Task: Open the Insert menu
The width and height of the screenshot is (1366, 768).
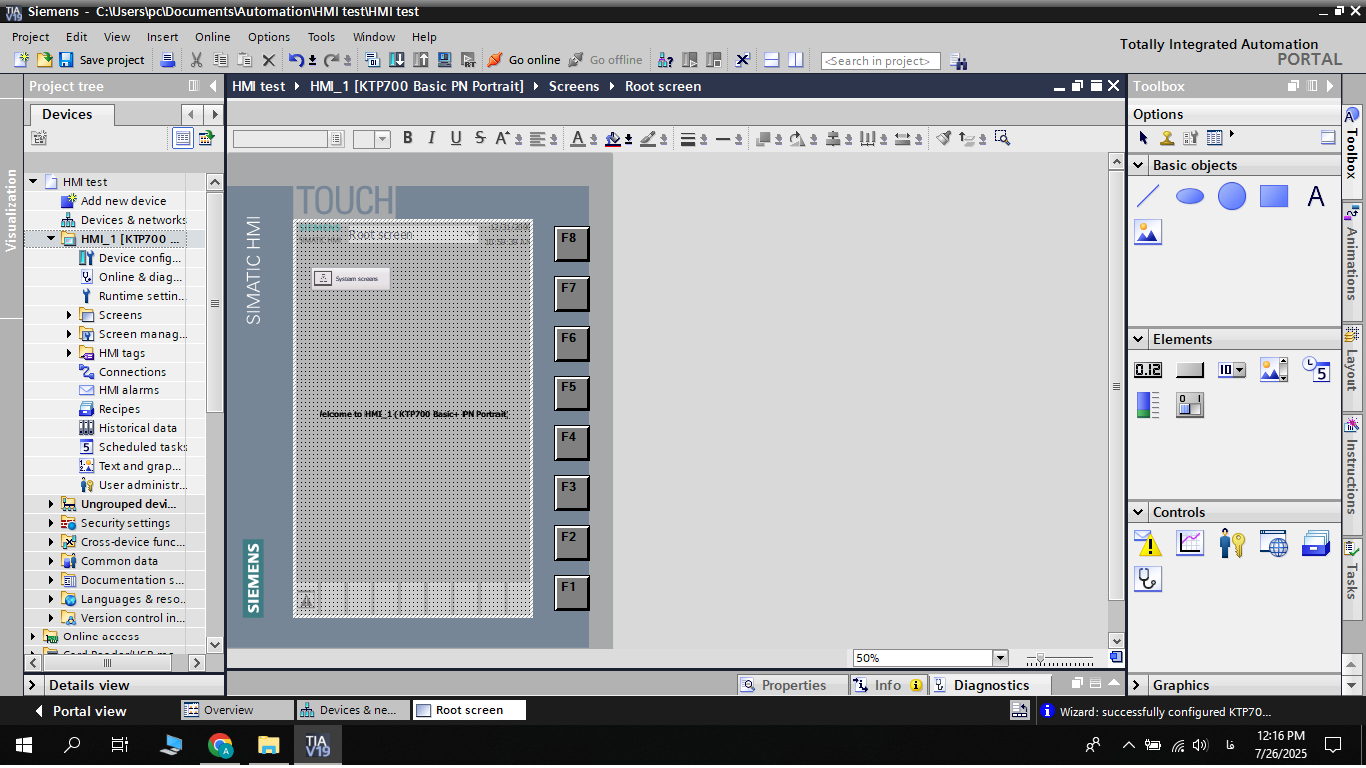Action: [x=163, y=37]
